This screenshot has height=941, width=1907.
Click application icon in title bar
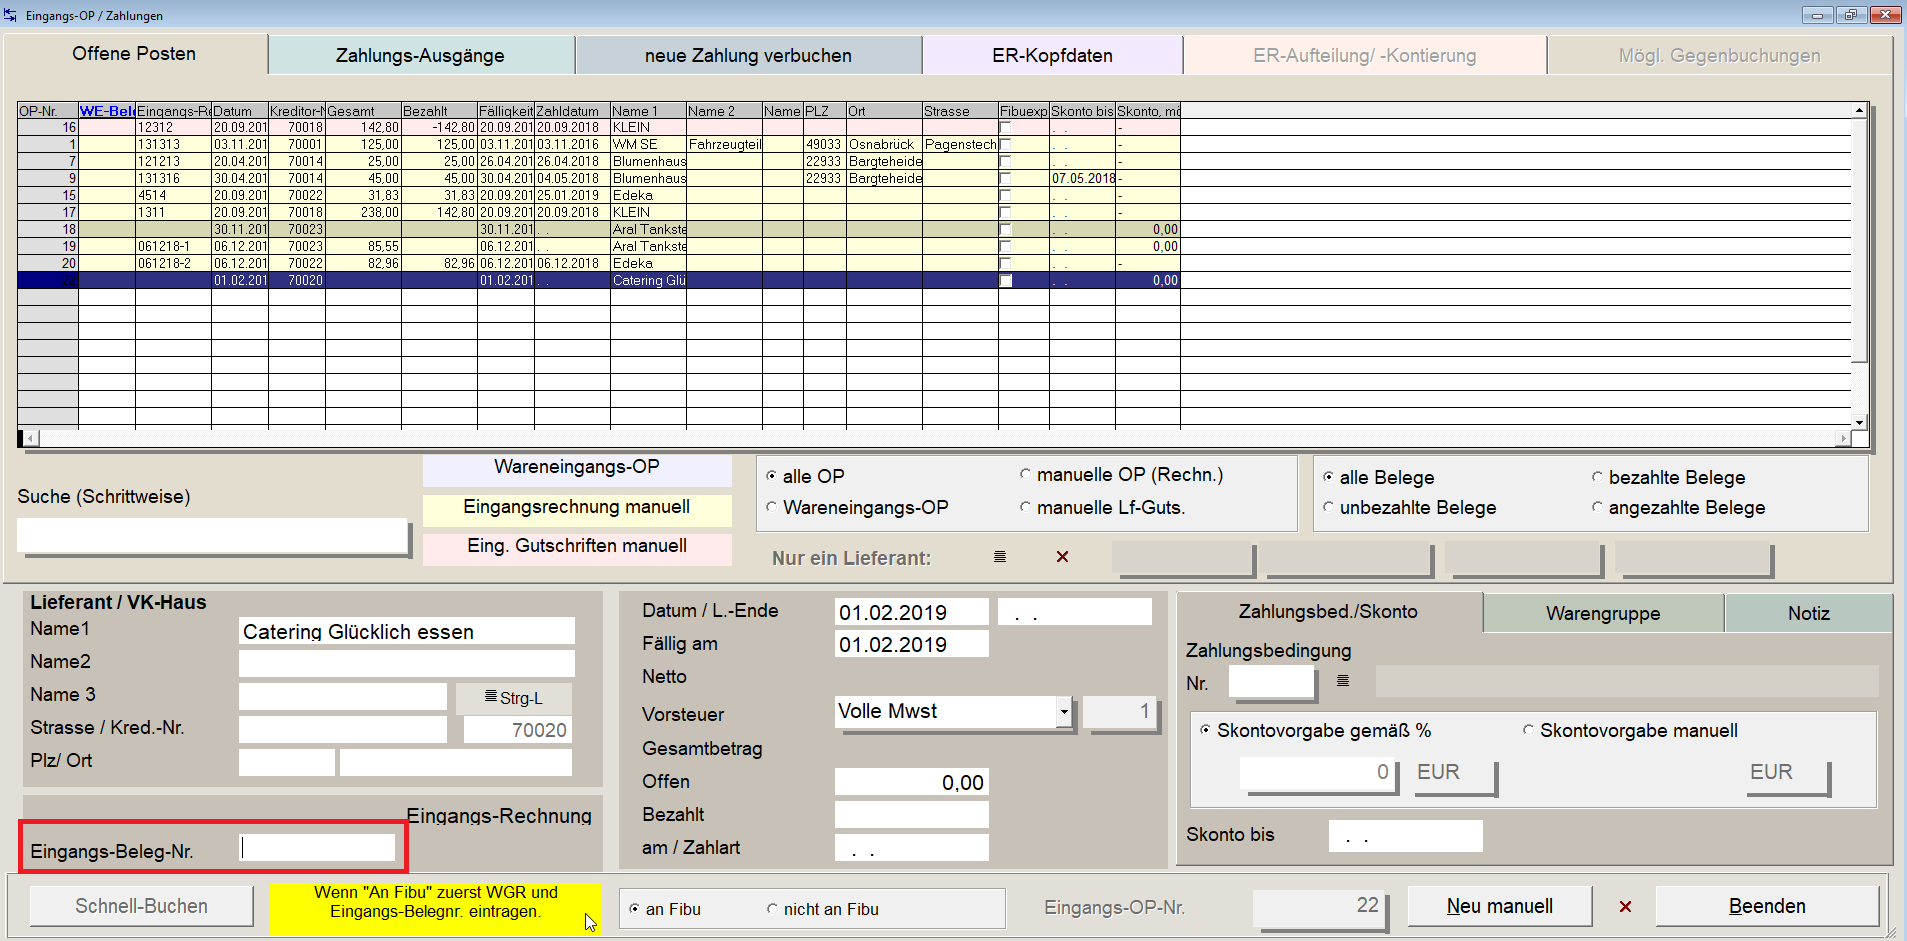11,15
